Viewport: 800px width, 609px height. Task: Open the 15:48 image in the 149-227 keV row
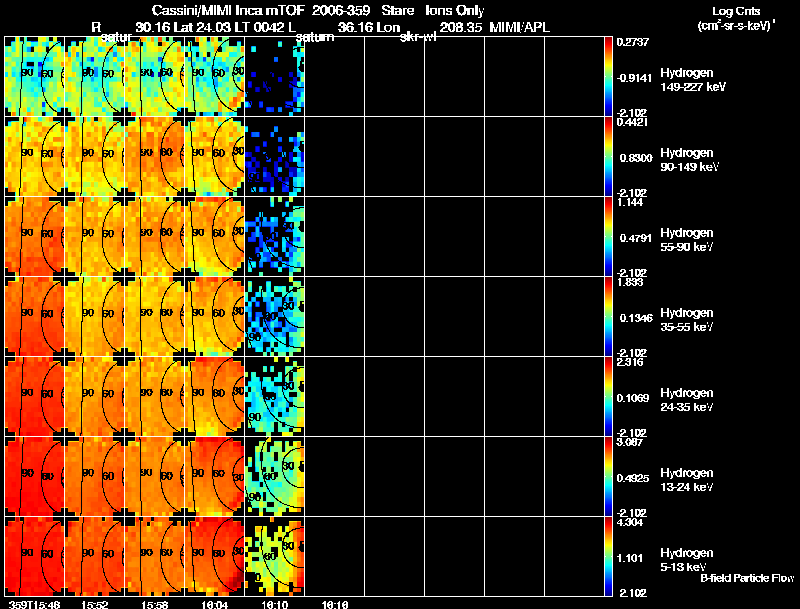34,76
